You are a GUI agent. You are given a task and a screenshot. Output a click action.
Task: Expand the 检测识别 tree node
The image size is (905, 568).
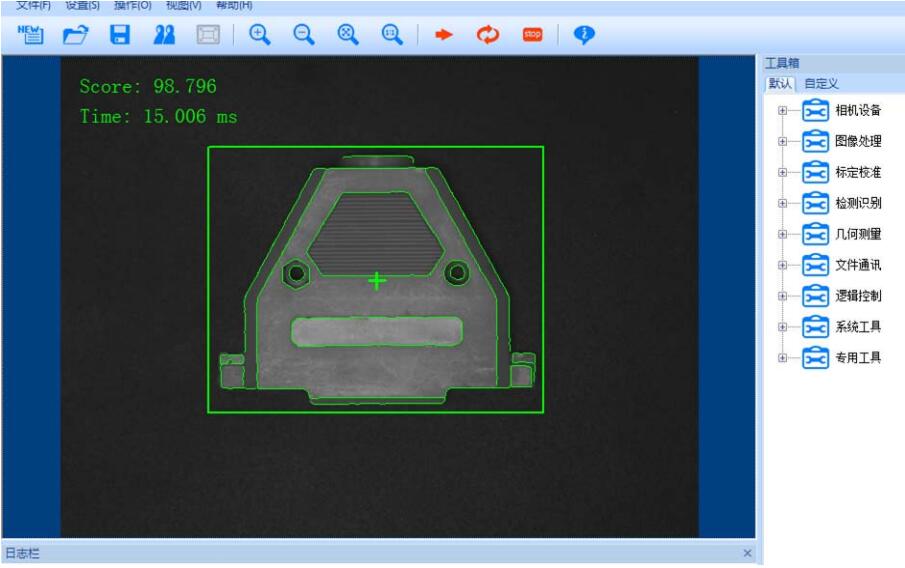783,204
